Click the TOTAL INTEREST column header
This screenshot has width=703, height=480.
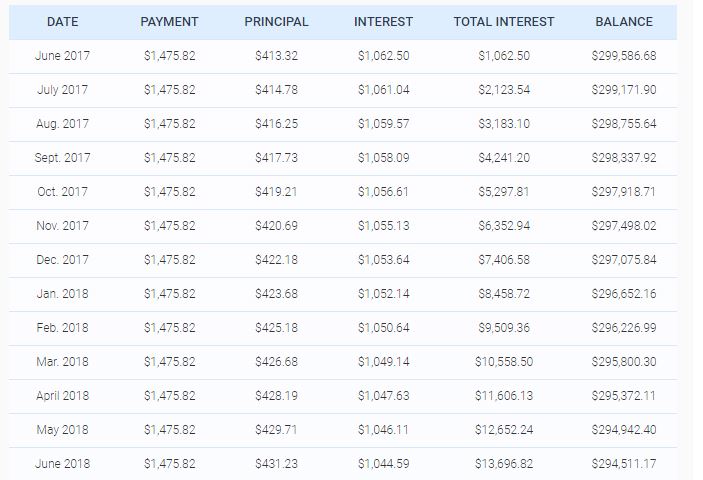pyautogui.click(x=503, y=22)
